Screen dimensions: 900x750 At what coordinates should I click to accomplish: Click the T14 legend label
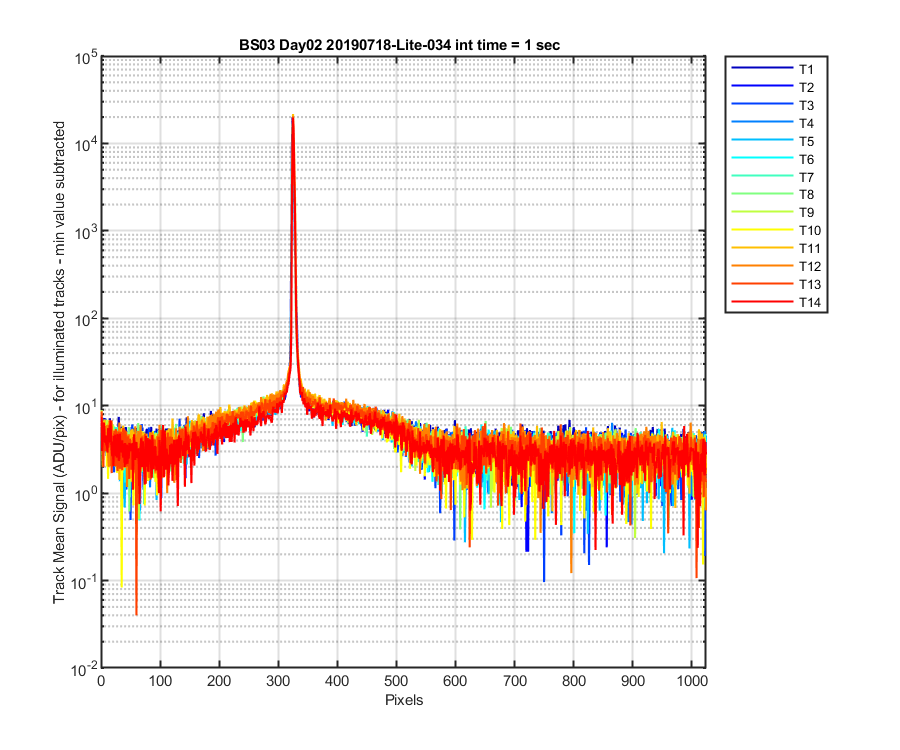point(809,302)
